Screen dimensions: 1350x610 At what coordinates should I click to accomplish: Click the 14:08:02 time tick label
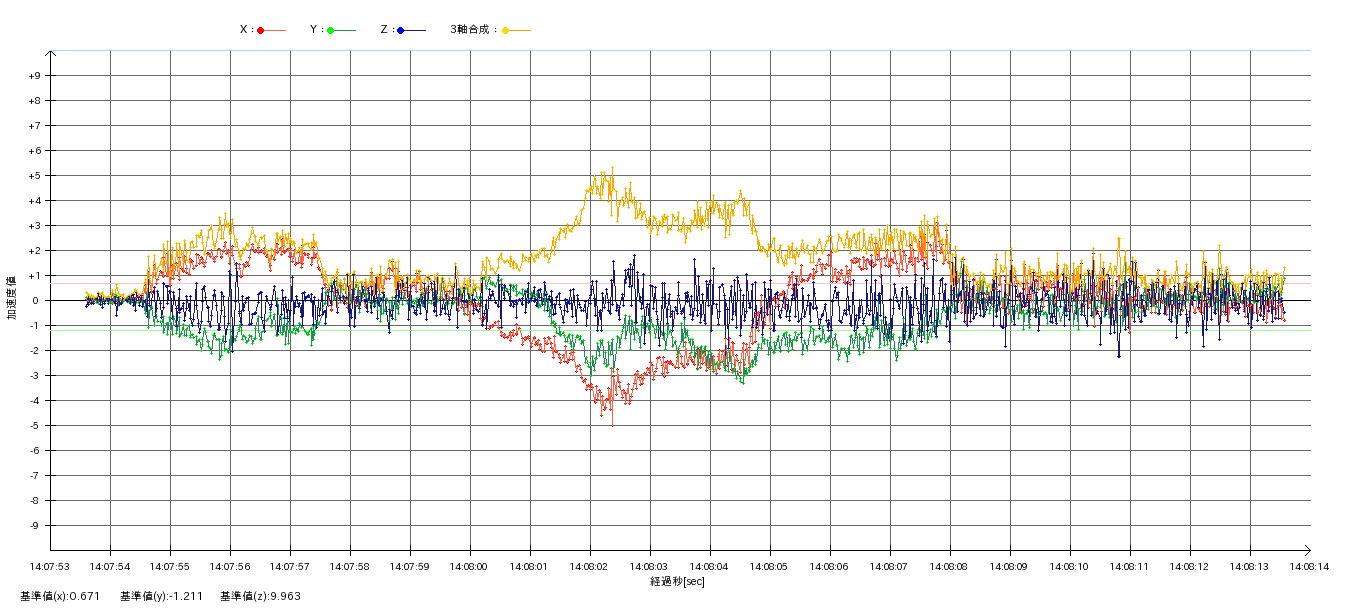click(x=590, y=566)
